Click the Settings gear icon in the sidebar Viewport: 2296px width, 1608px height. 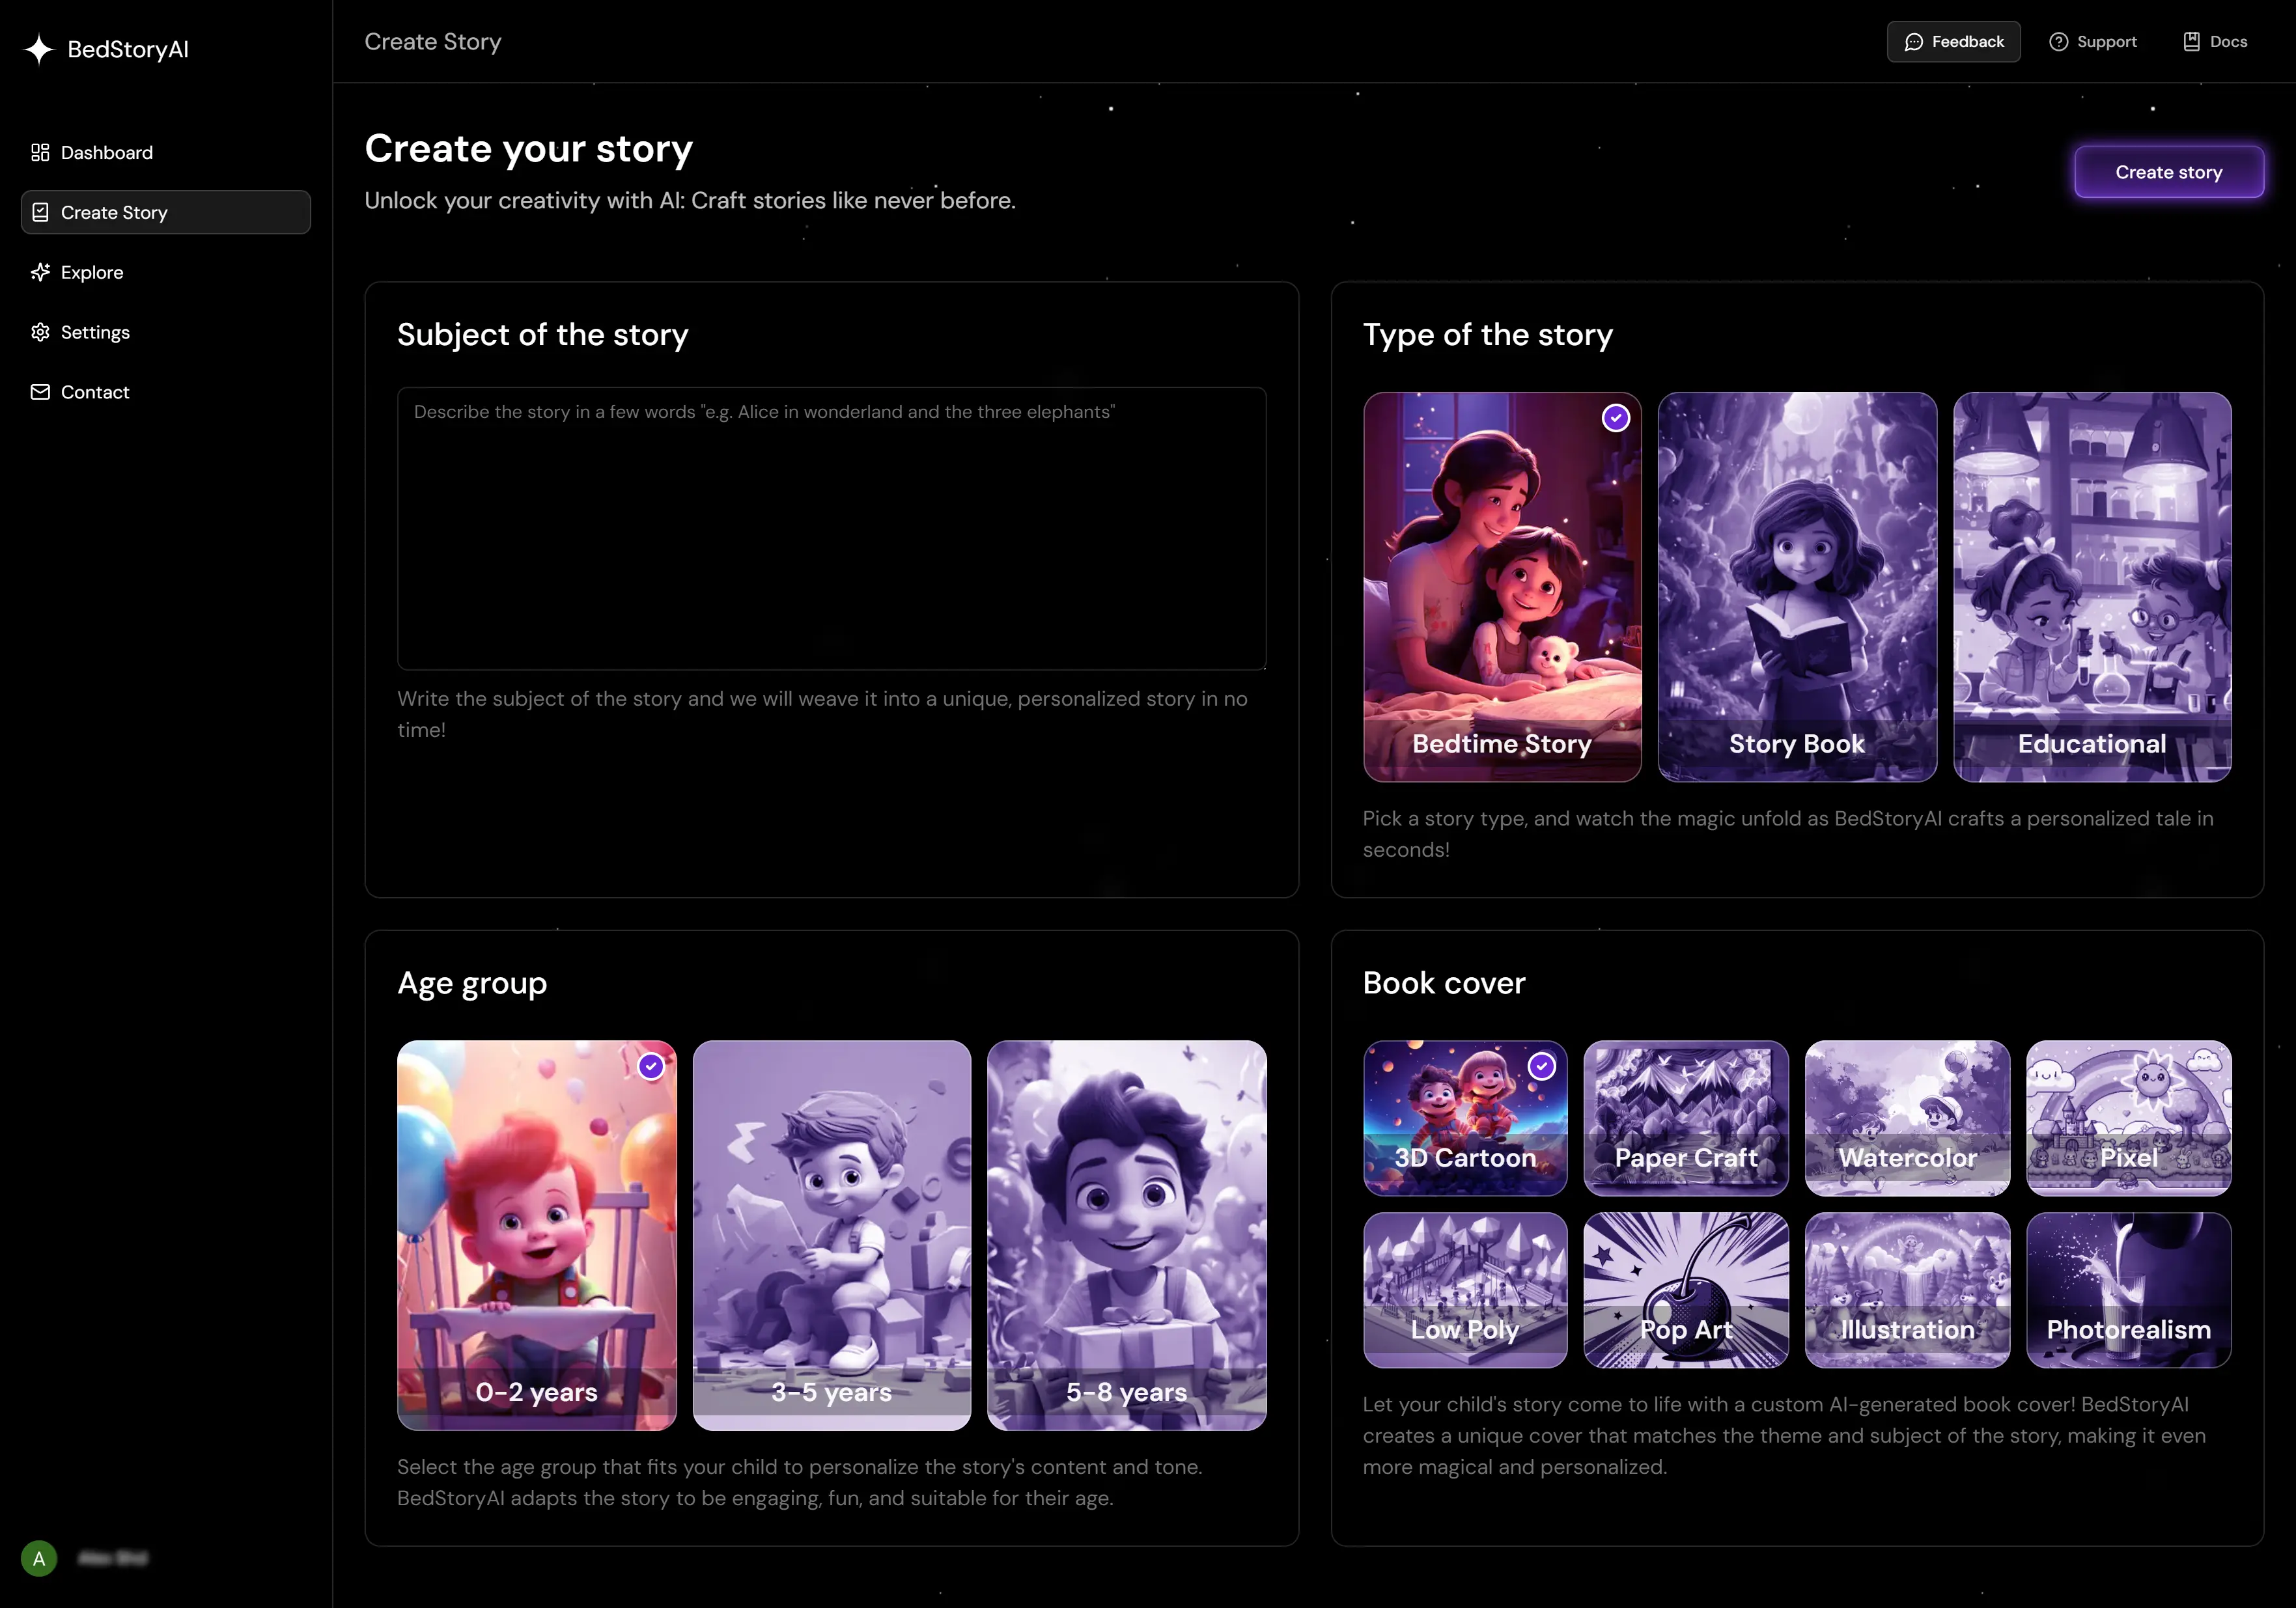coord(40,332)
